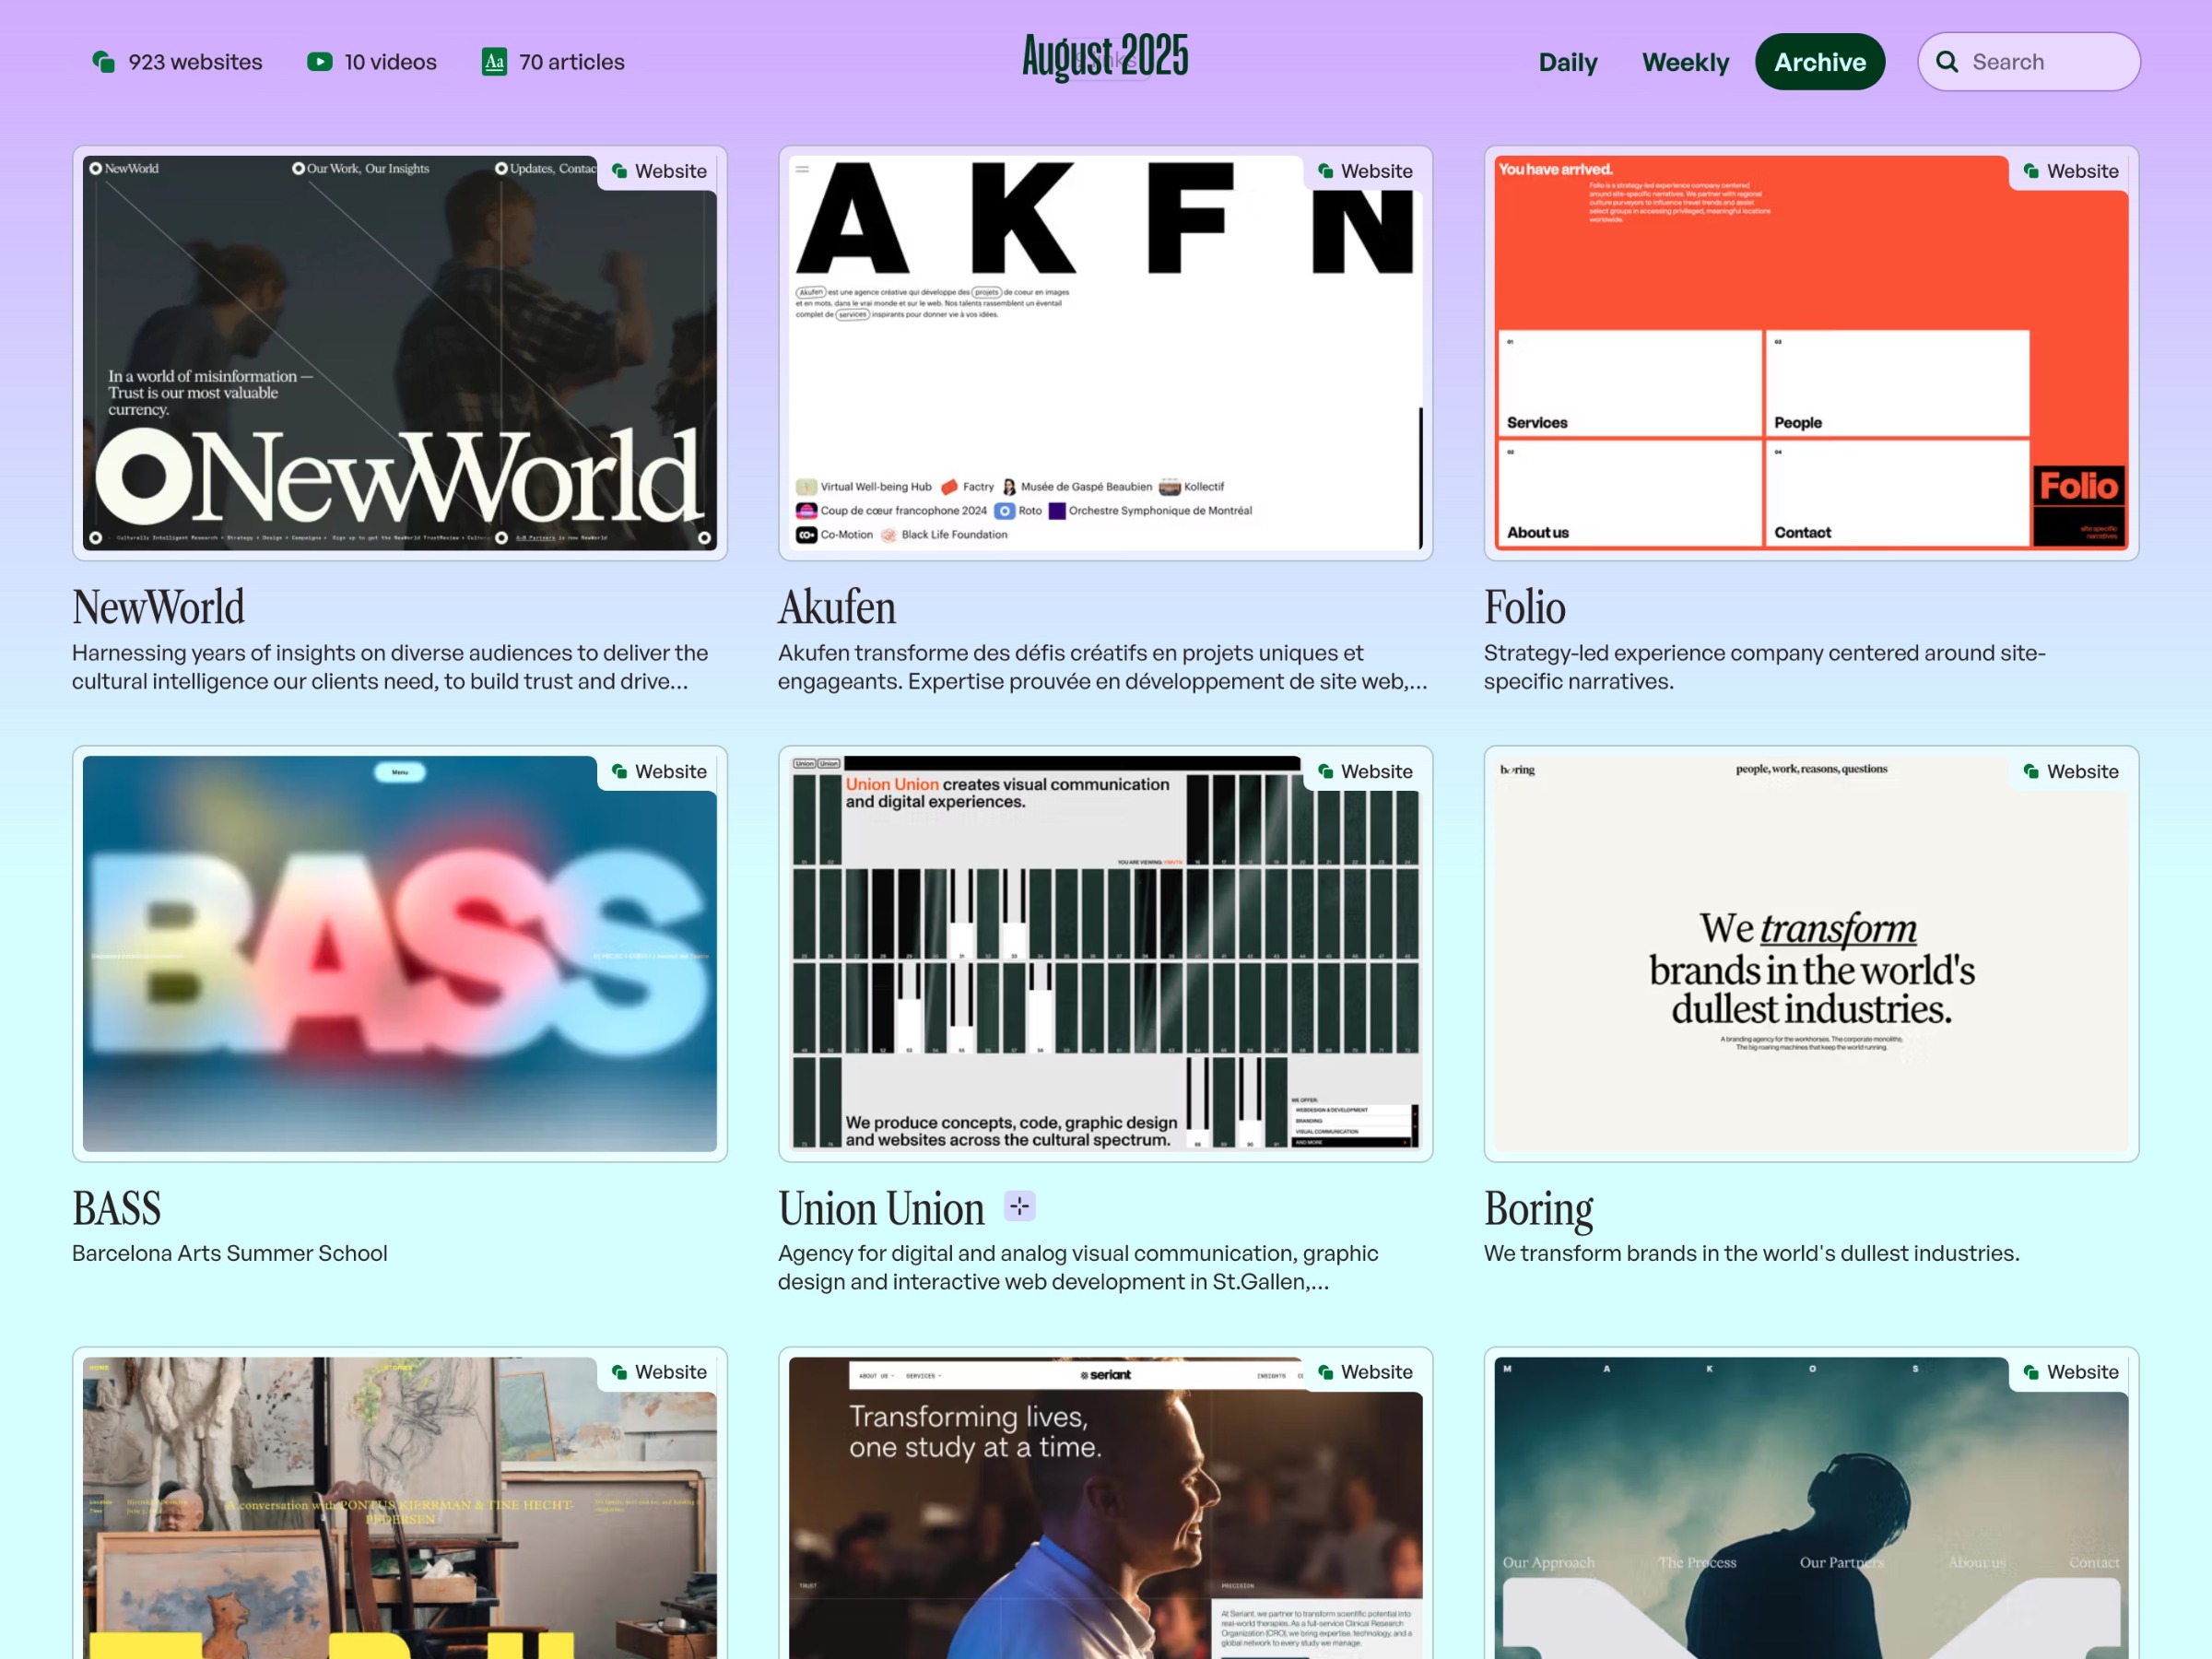Filter by 923 websites

coord(177,62)
